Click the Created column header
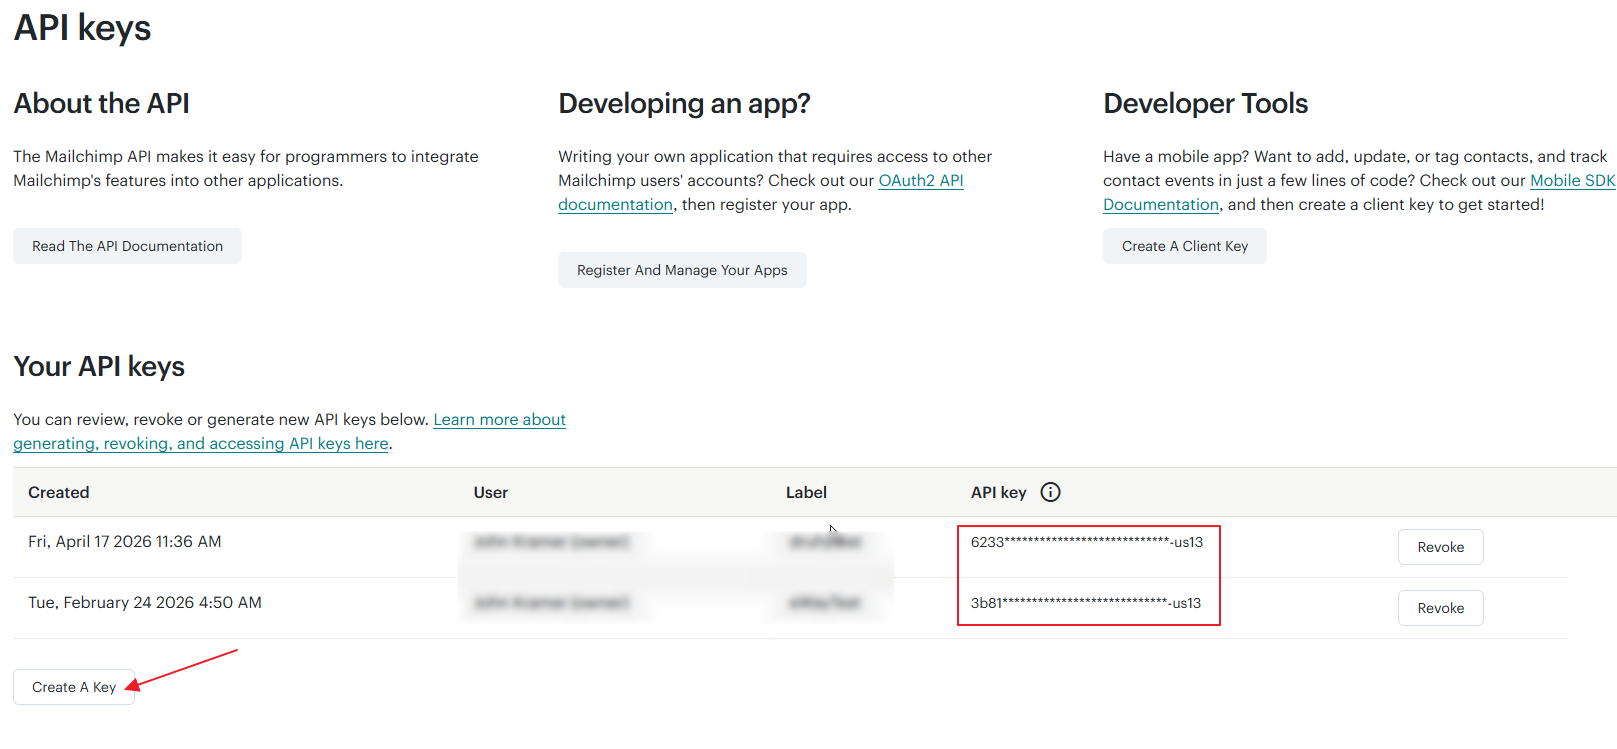This screenshot has width=1617, height=749. coord(59,492)
